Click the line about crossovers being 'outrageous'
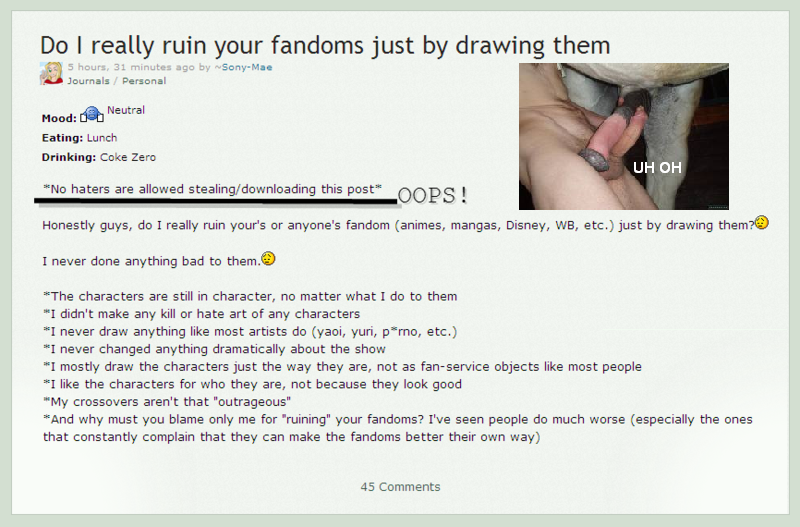800x527 pixels. pyautogui.click(x=167, y=402)
